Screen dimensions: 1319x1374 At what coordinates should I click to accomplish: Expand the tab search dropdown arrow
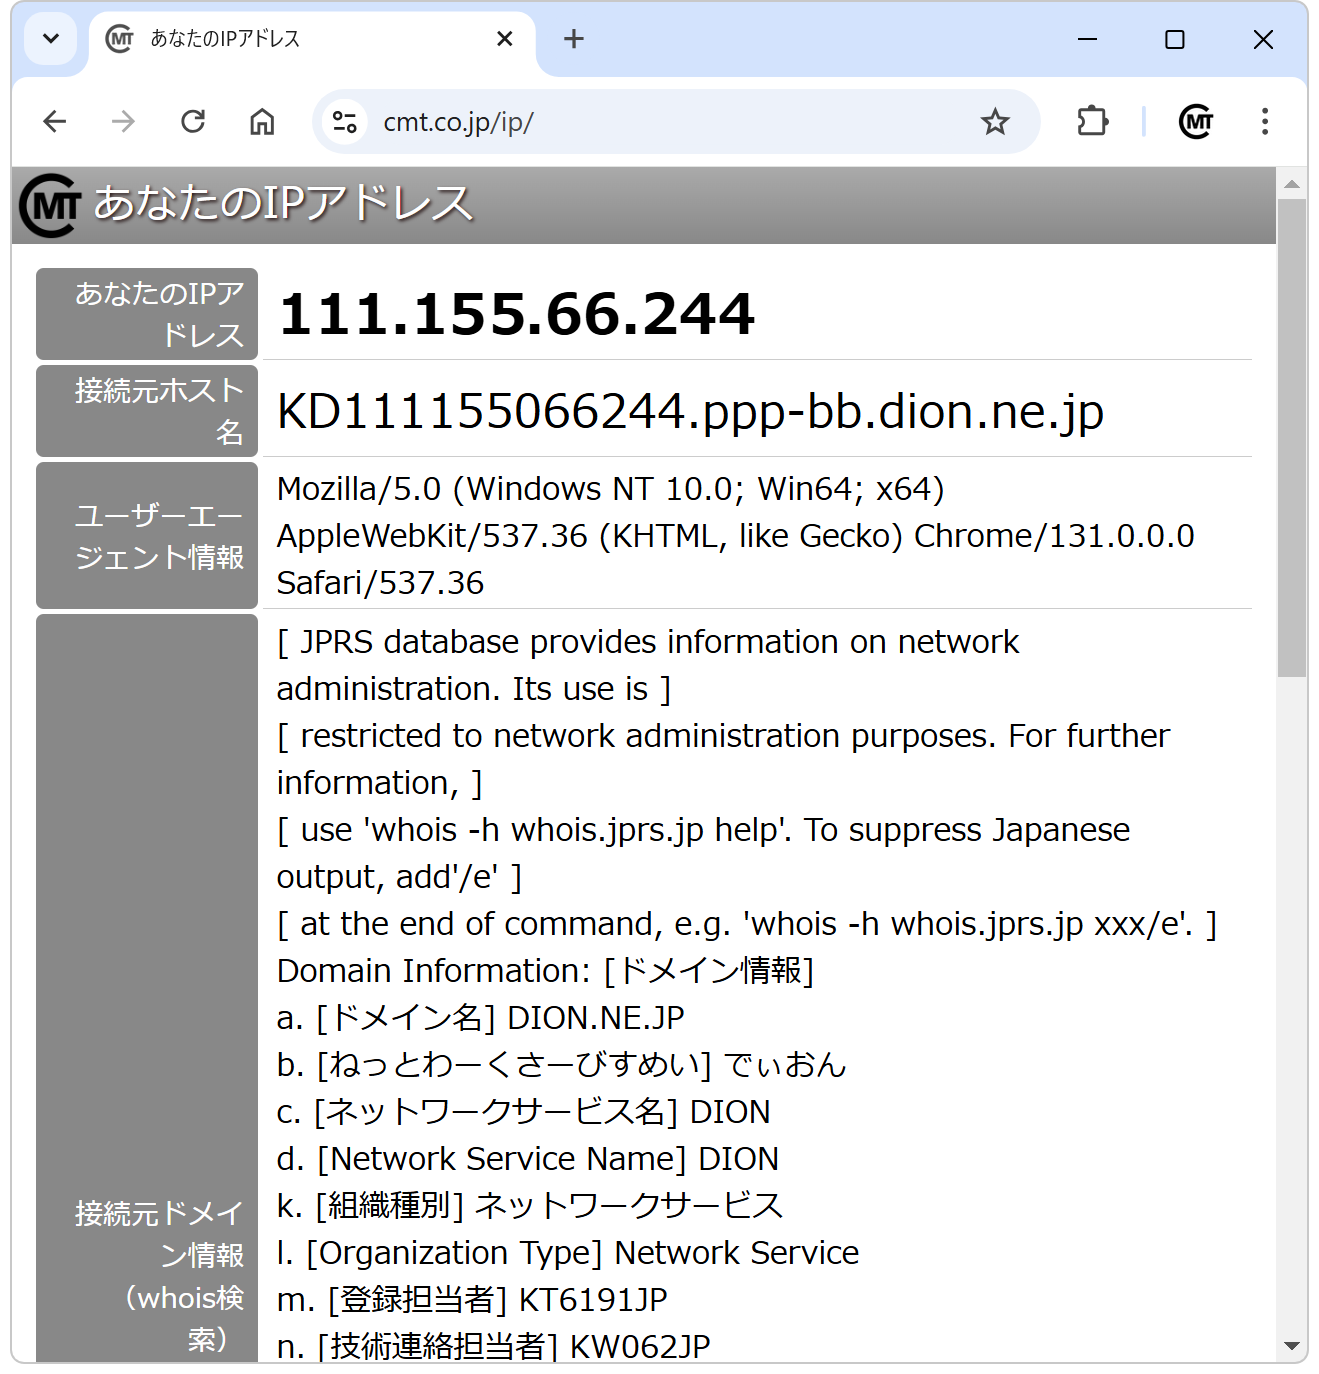pos(51,39)
